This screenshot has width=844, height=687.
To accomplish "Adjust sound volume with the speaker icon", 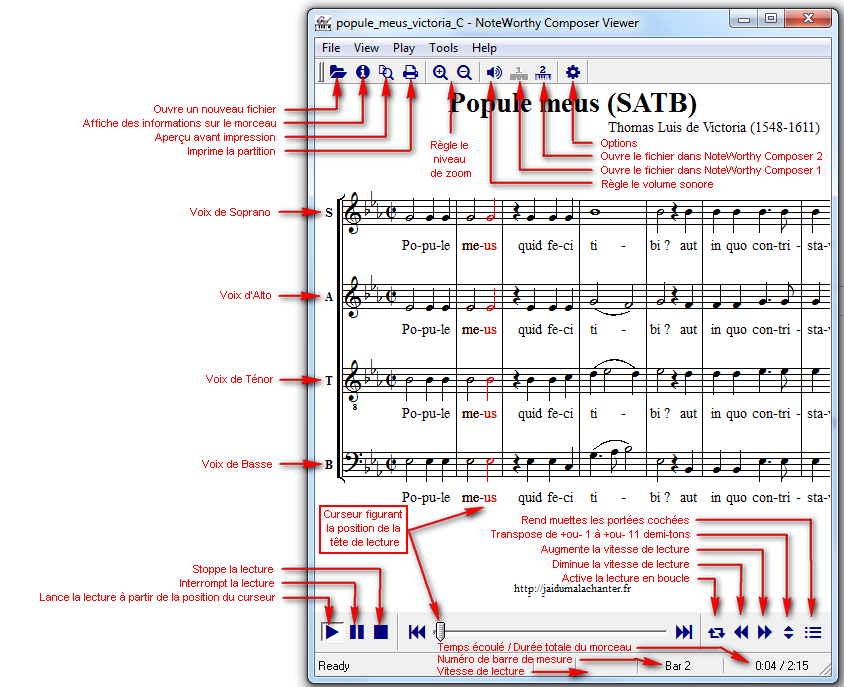I will pyautogui.click(x=494, y=72).
